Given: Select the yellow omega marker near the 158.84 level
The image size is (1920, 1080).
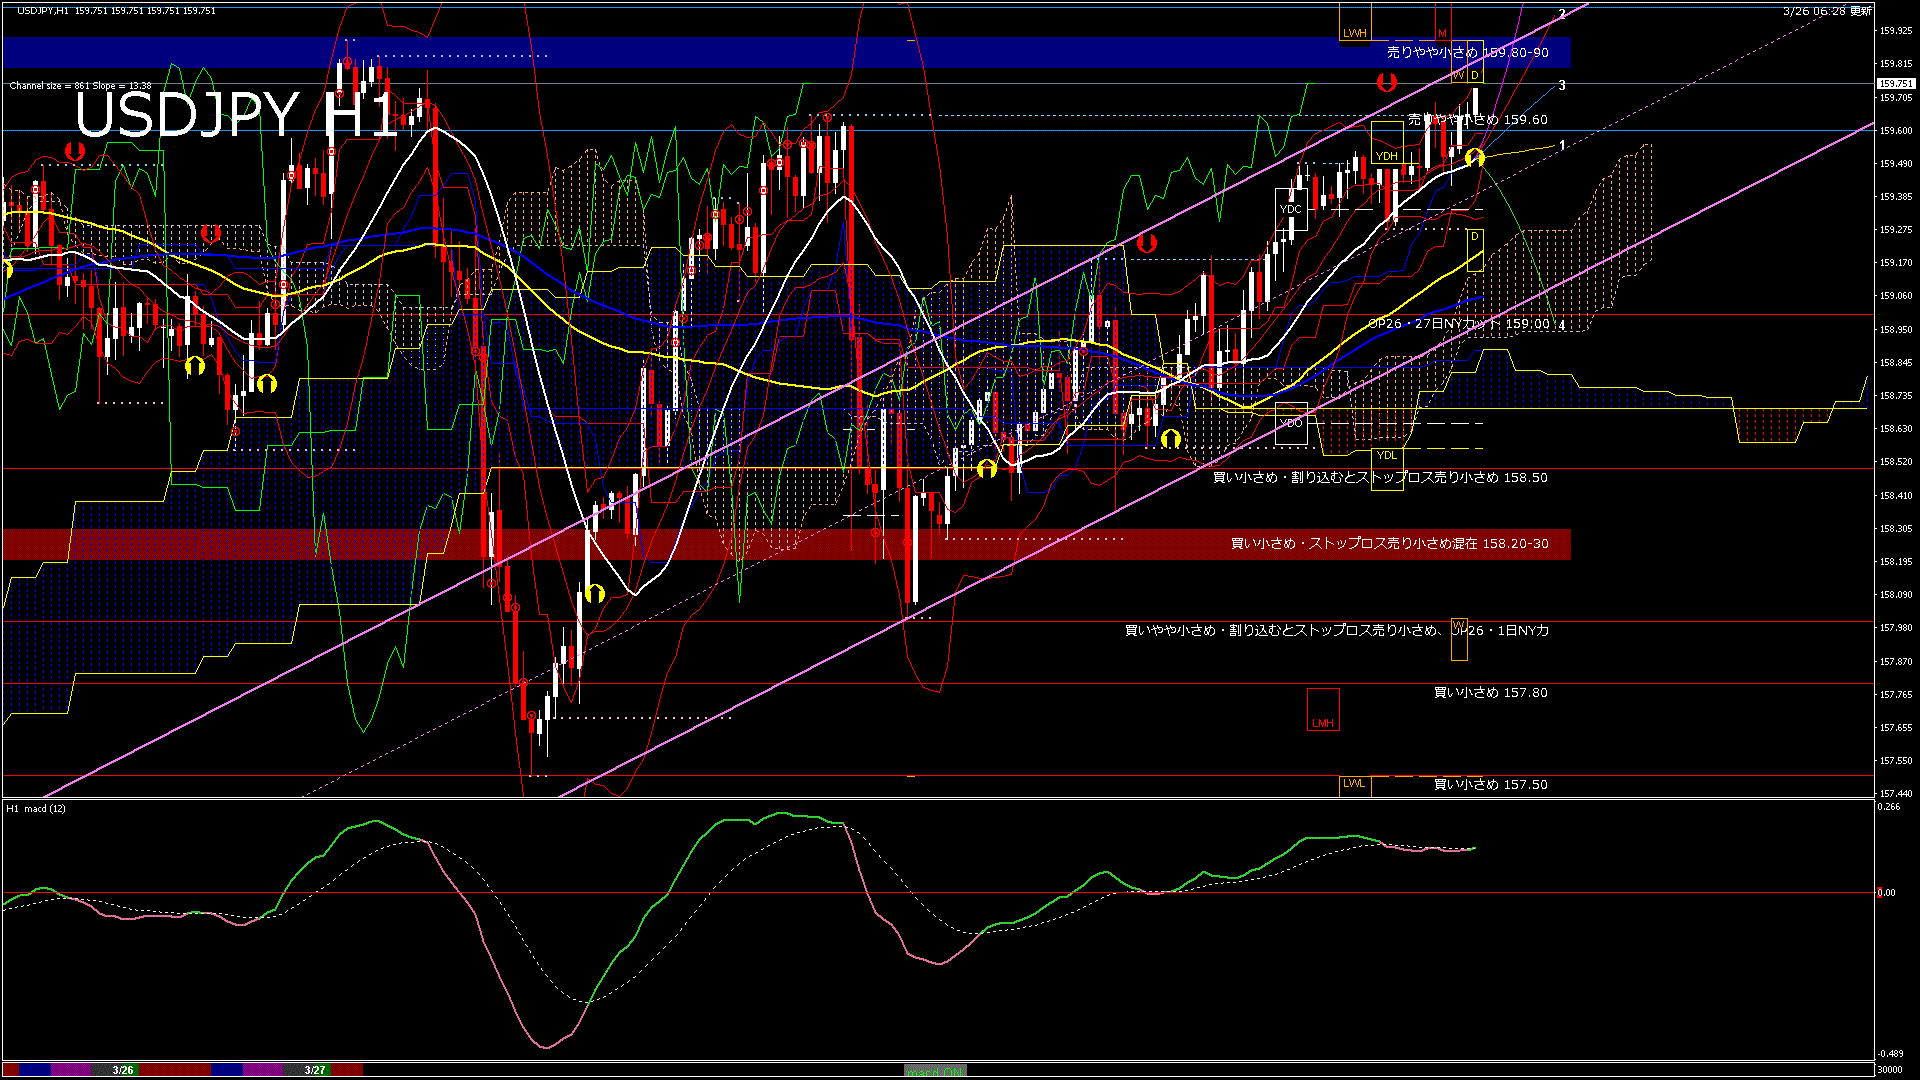Looking at the screenshot, I should (195, 366).
